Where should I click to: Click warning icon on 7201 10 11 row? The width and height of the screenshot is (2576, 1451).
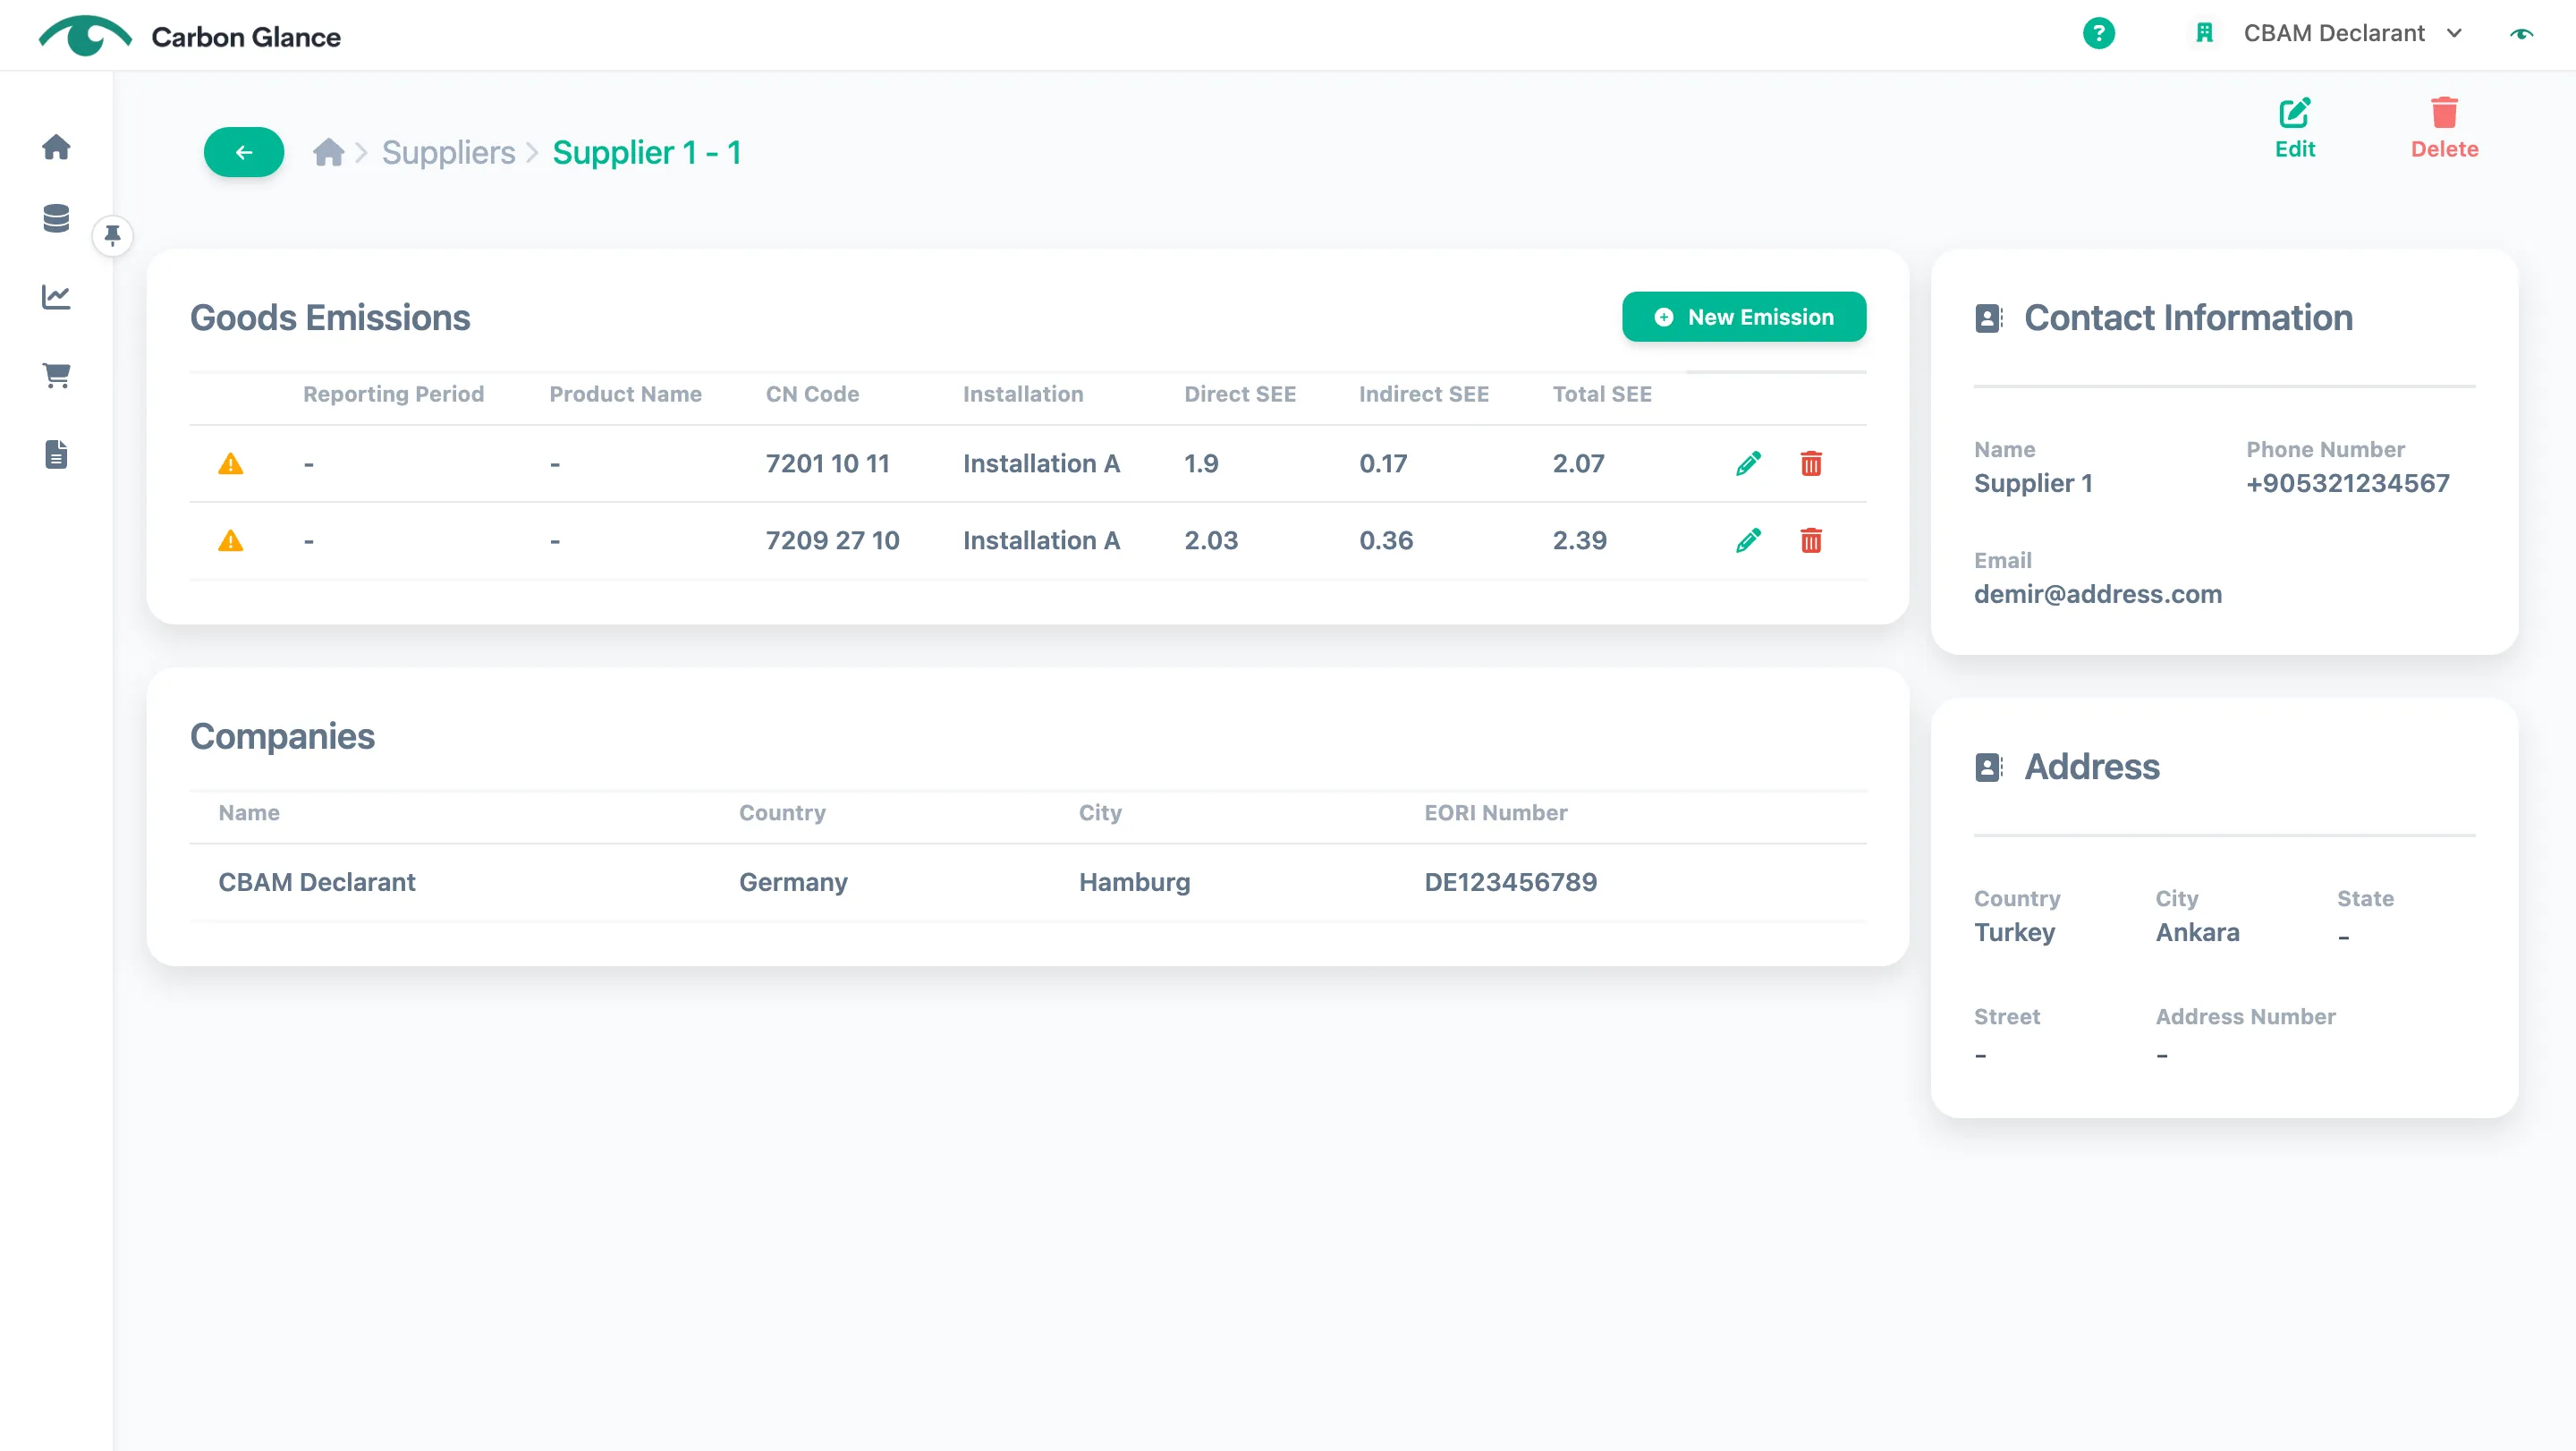(231, 464)
